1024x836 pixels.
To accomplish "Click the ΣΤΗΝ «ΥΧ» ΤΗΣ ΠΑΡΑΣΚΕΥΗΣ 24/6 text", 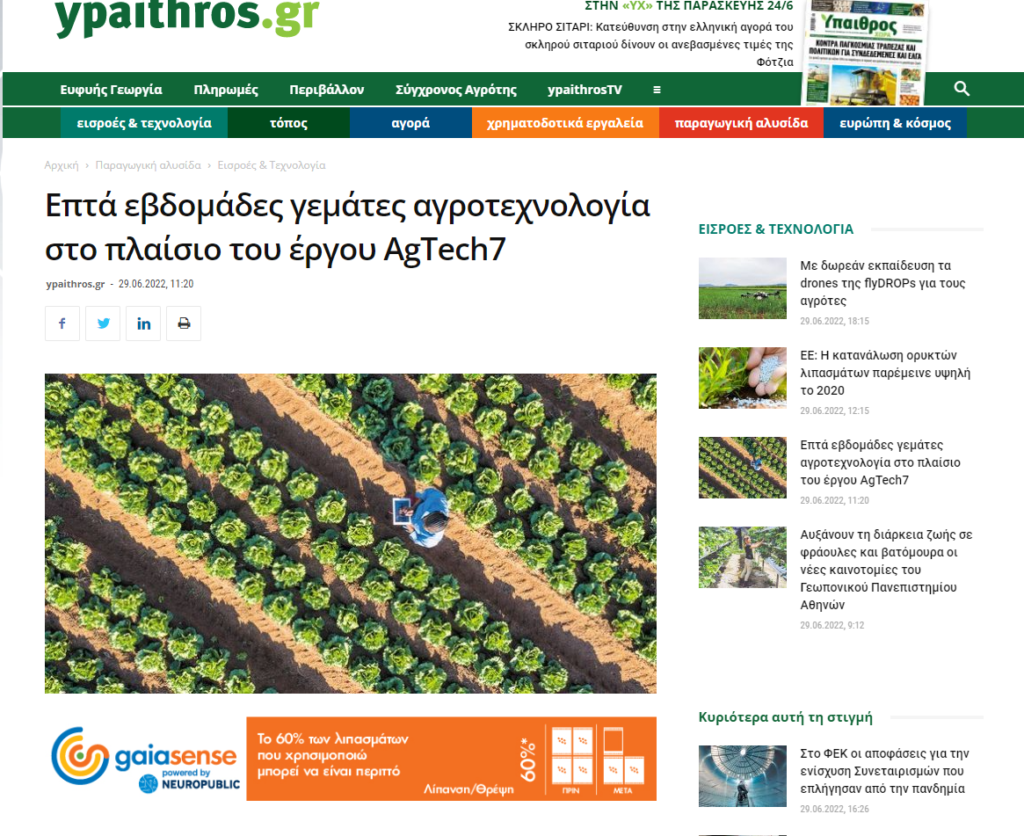I will coord(689,6).
